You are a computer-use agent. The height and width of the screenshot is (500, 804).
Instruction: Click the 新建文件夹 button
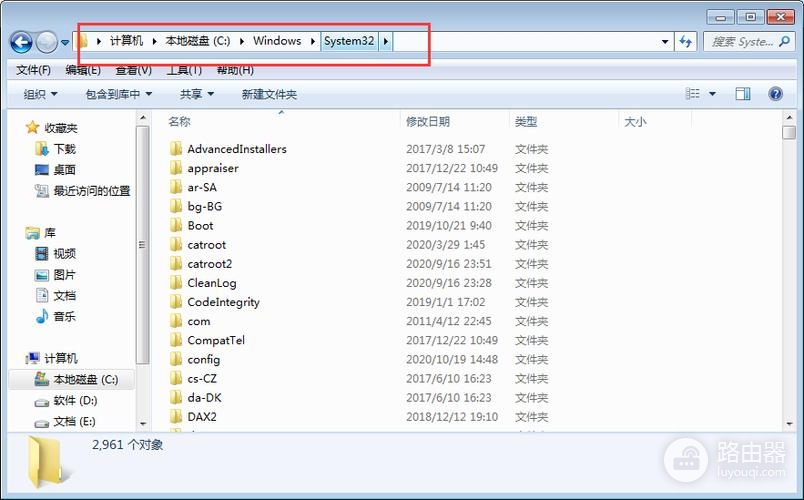pos(269,94)
